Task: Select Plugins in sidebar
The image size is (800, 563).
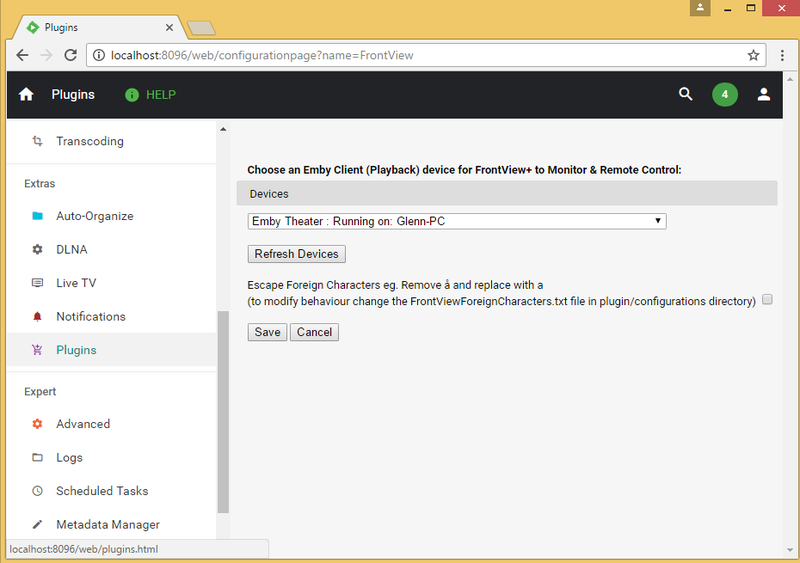Action: tap(111, 350)
